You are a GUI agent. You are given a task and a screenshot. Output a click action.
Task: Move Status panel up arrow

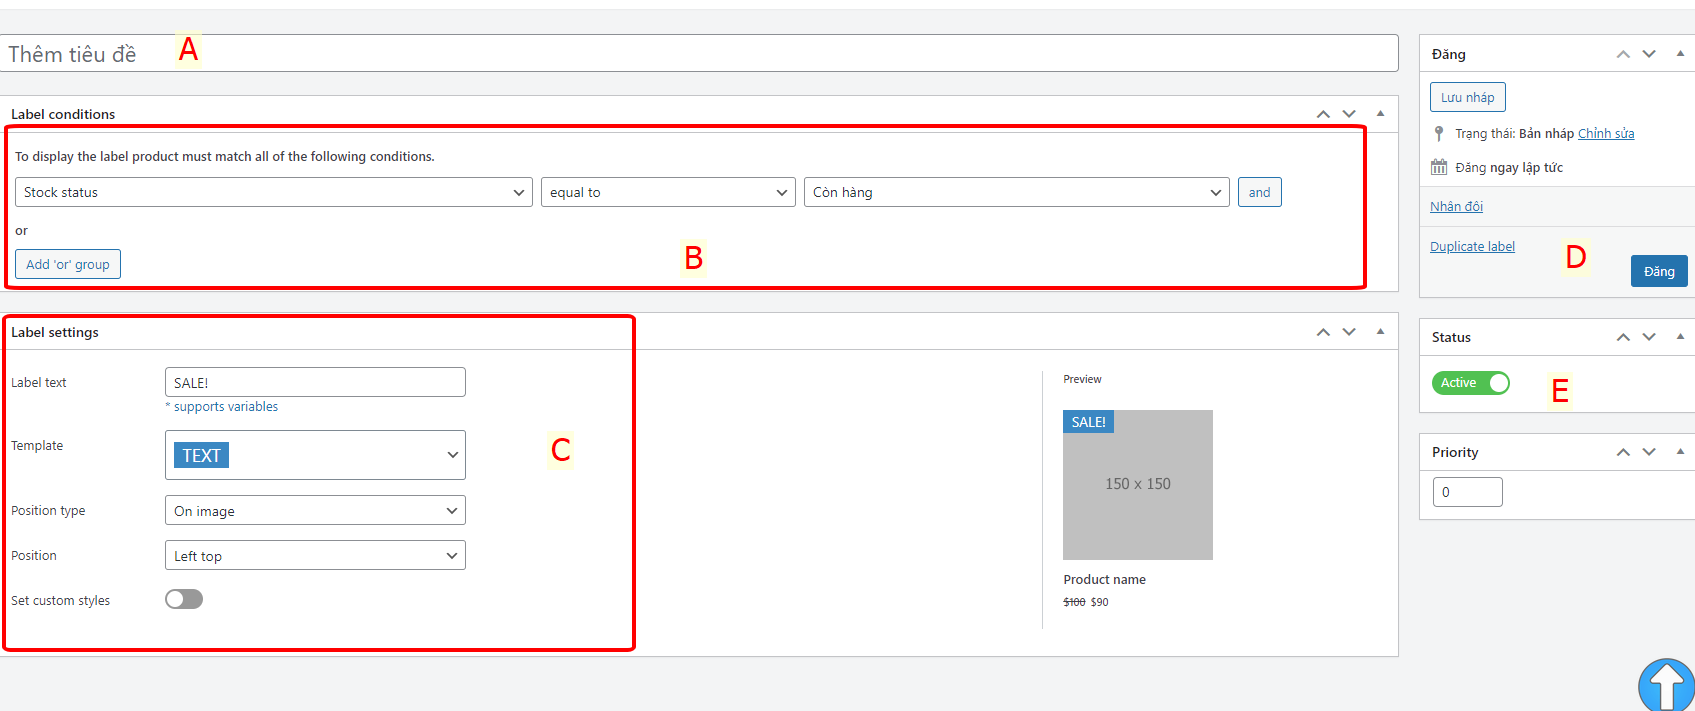(1623, 337)
